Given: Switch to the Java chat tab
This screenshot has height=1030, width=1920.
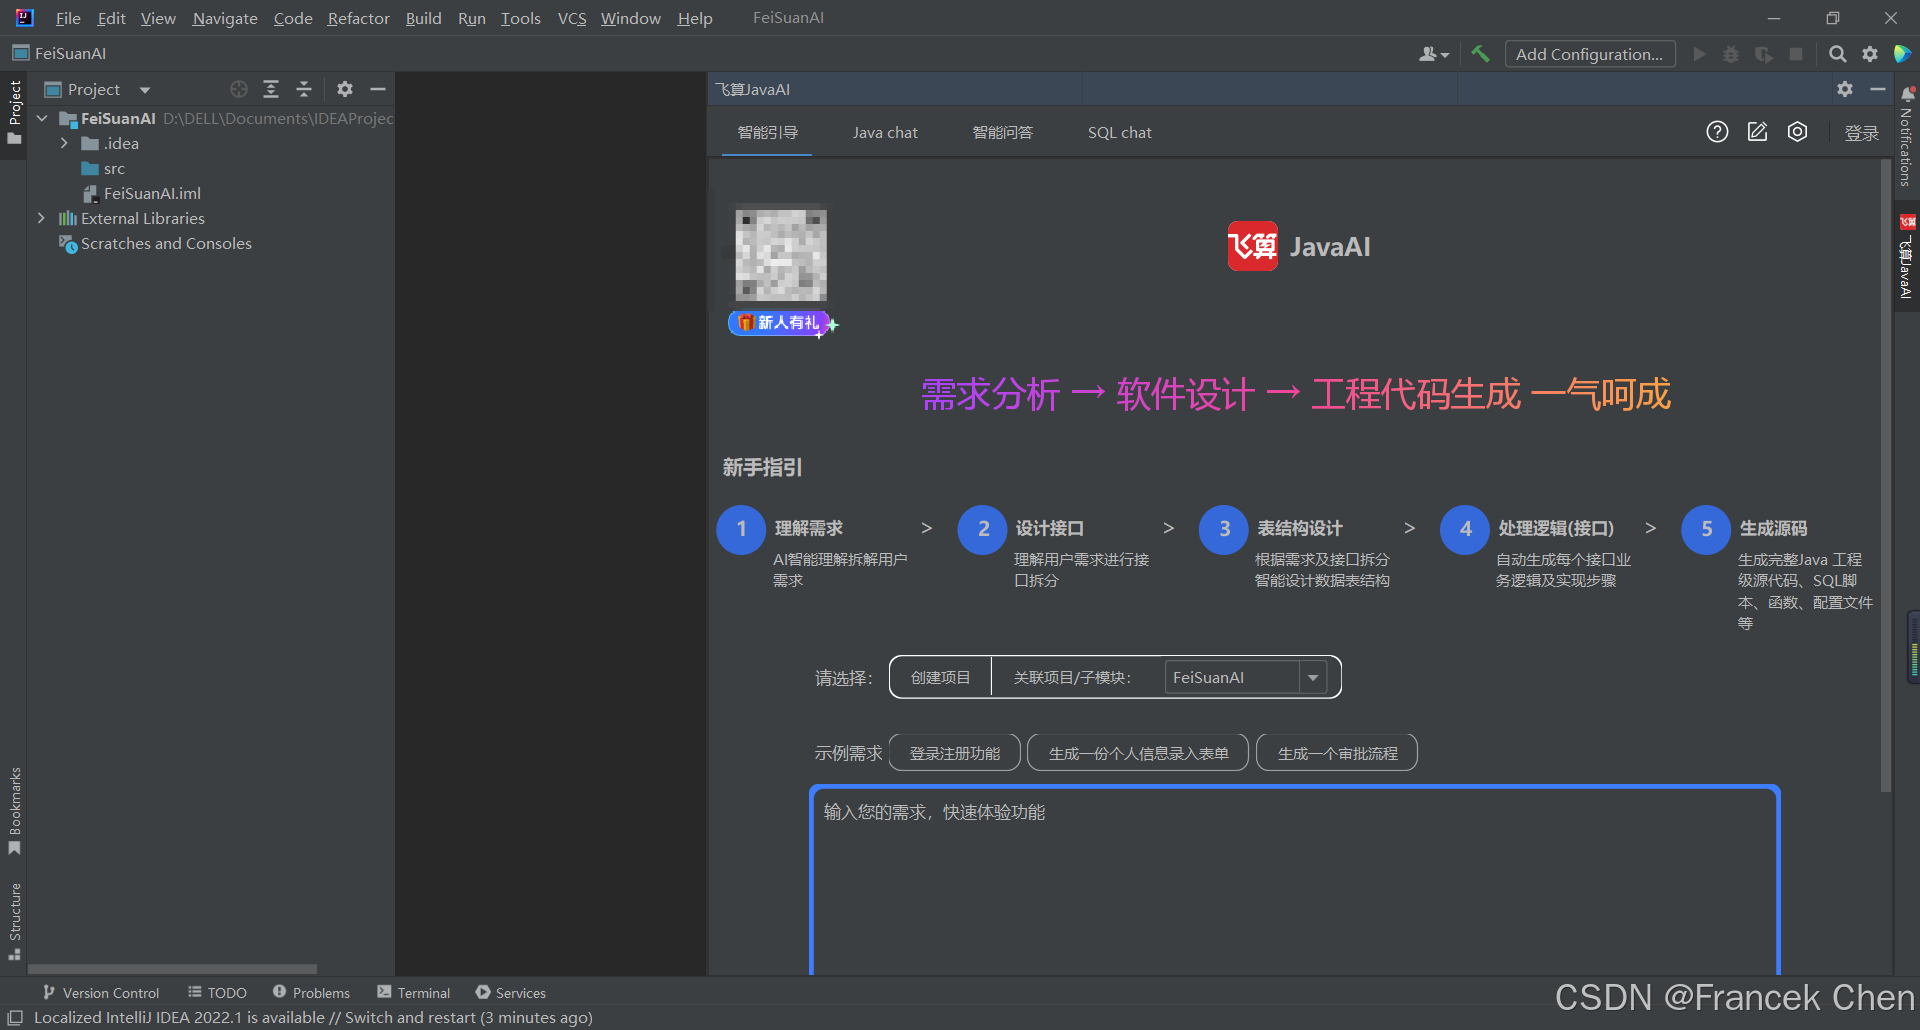Looking at the screenshot, I should click(x=885, y=131).
